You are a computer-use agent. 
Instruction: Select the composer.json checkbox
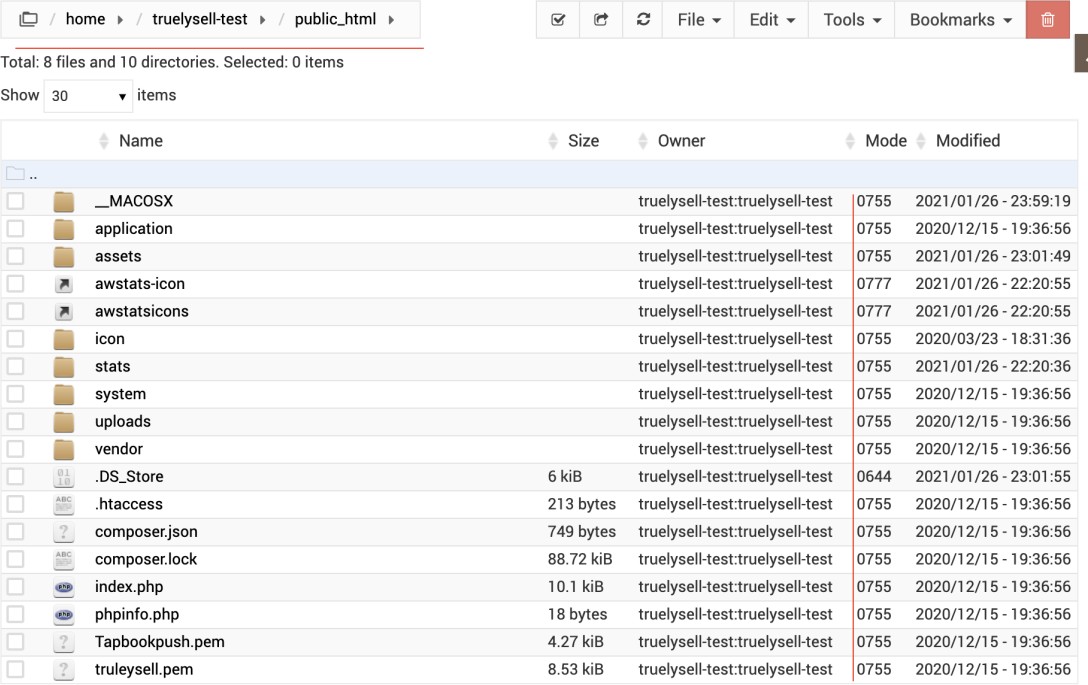[15, 532]
